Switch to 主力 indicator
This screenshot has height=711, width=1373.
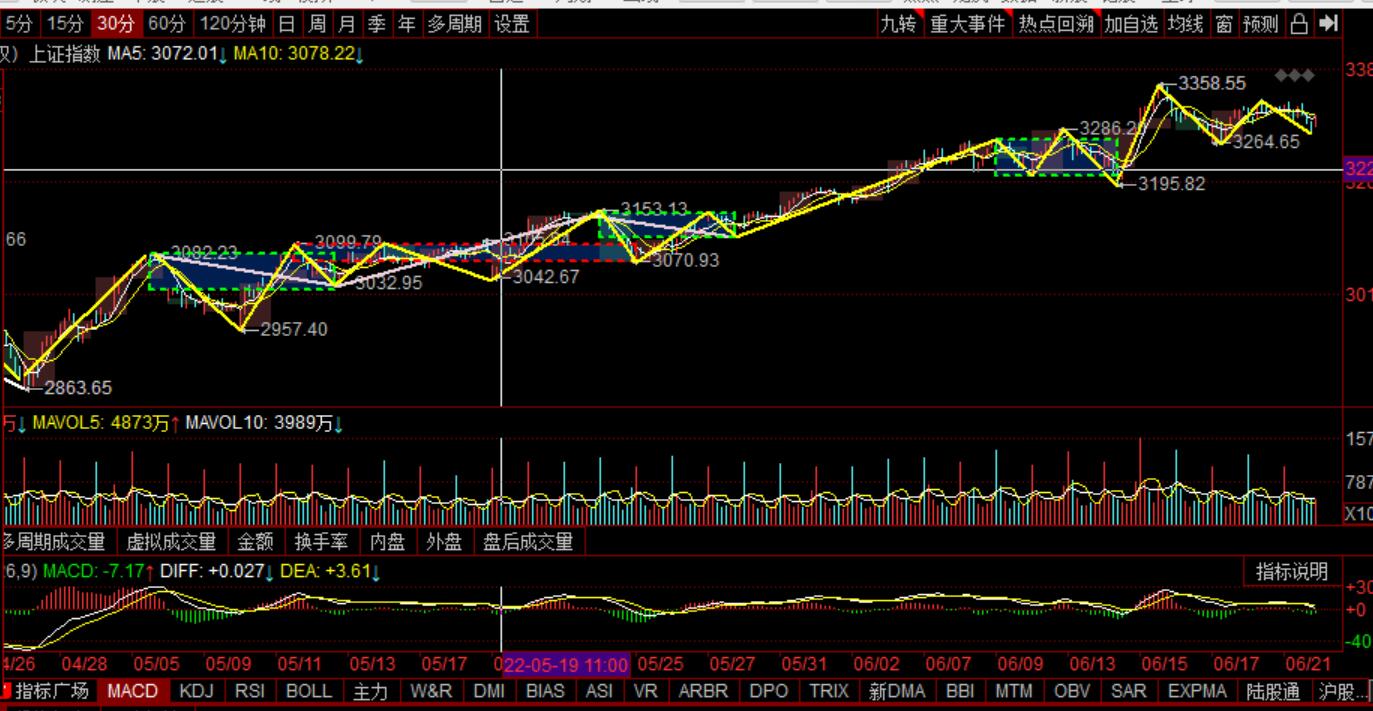coord(369,691)
